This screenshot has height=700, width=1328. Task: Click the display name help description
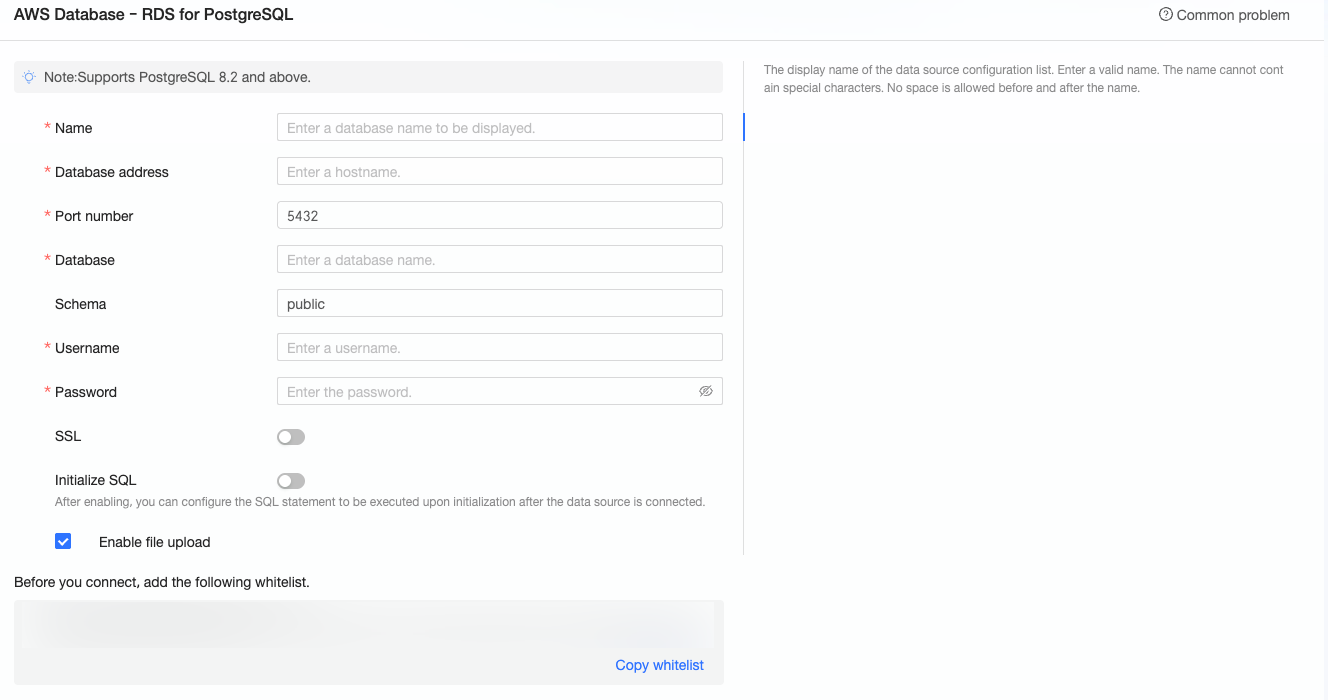pyautogui.click(x=1024, y=79)
